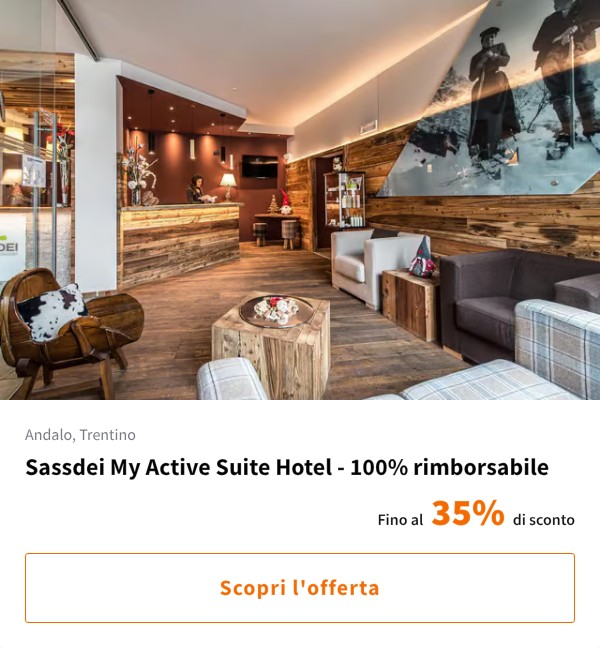The image size is (600, 648).
Task: Click the receptionist behind the wooden desk
Action: (x=198, y=189)
